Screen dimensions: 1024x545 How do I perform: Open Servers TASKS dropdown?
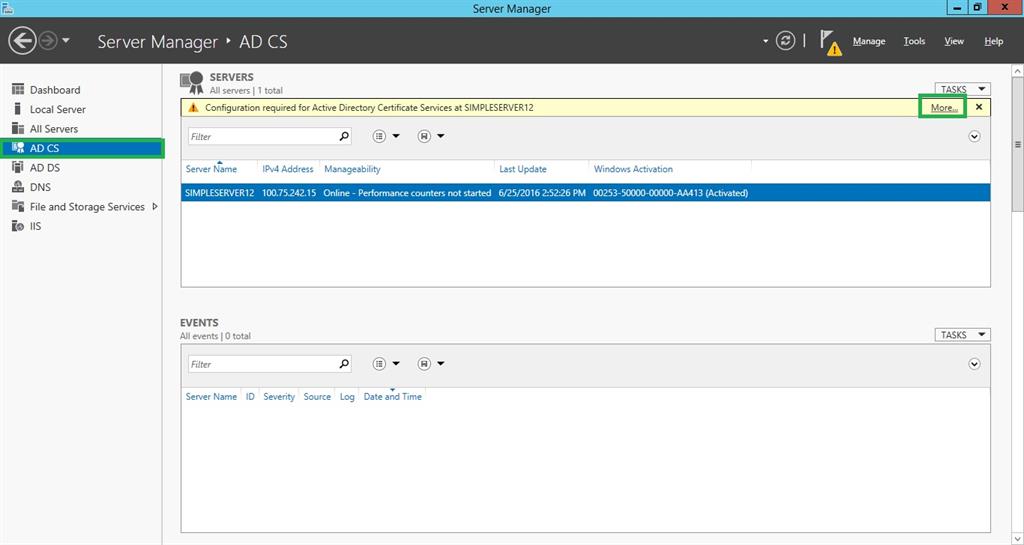pyautogui.click(x=963, y=89)
